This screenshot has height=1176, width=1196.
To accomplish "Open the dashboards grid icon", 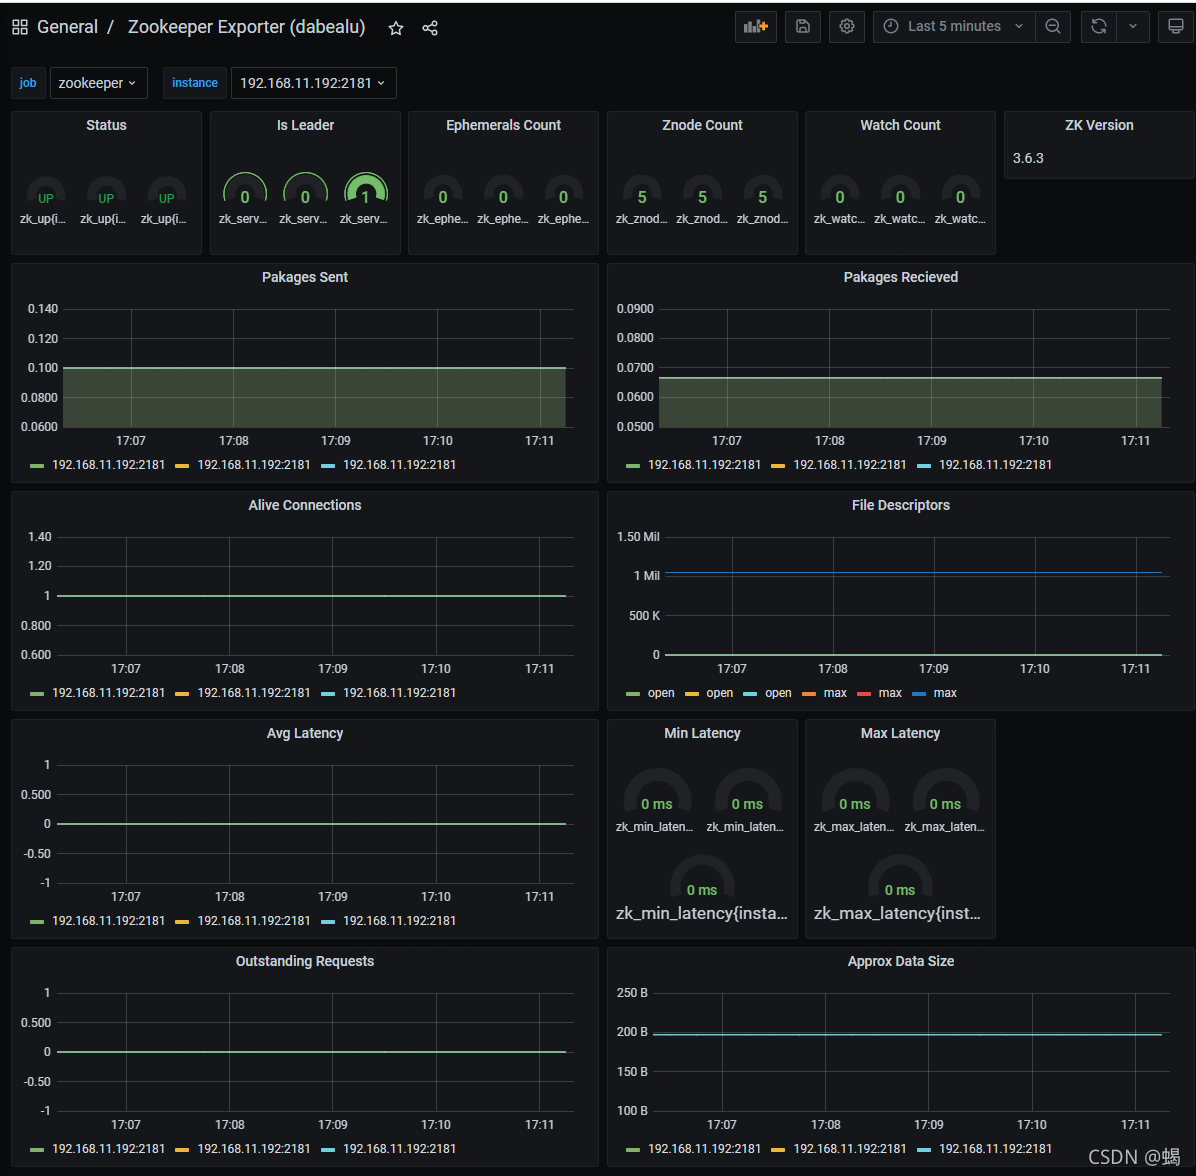I will (20, 27).
